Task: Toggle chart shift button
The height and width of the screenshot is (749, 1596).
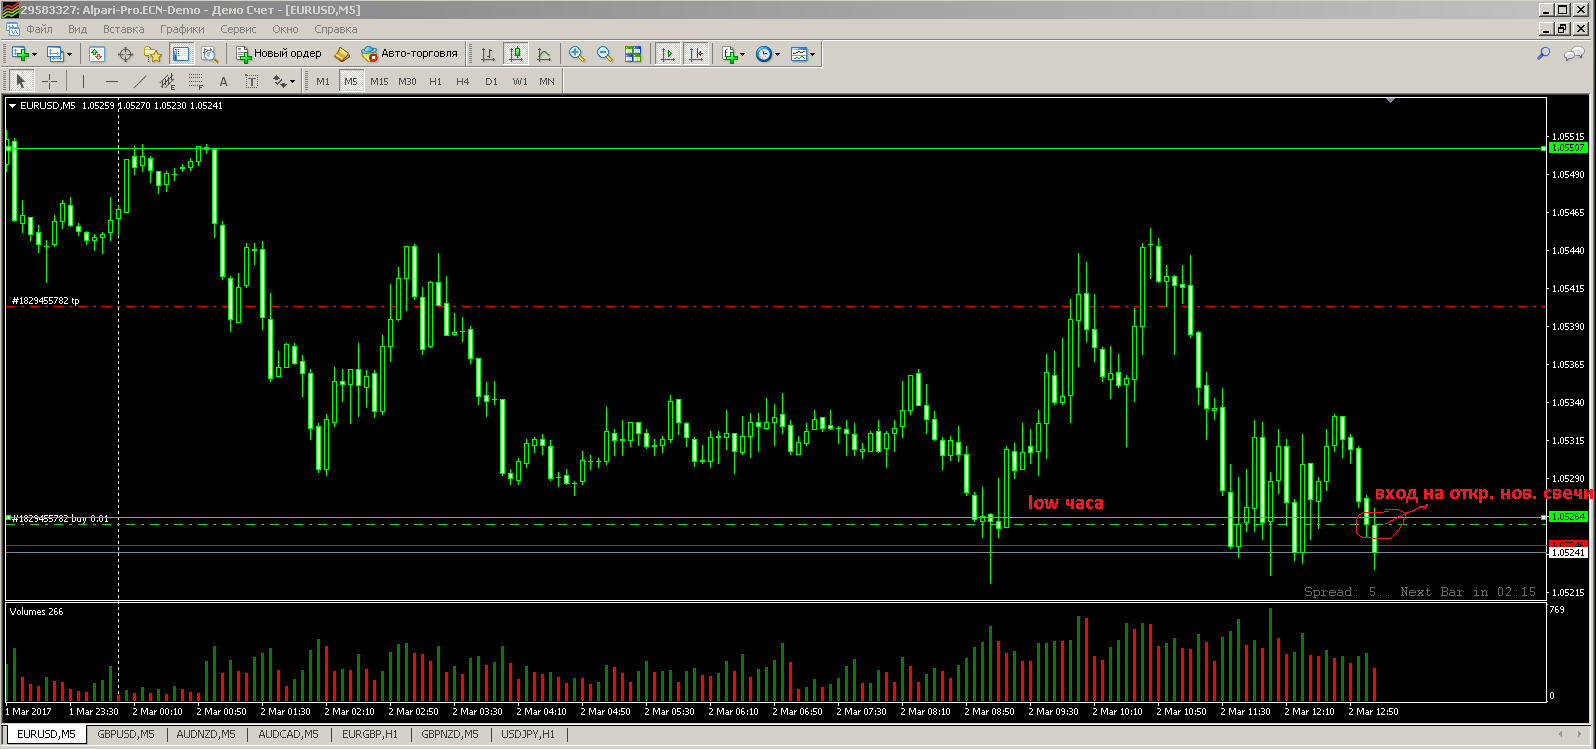Action: (696, 54)
